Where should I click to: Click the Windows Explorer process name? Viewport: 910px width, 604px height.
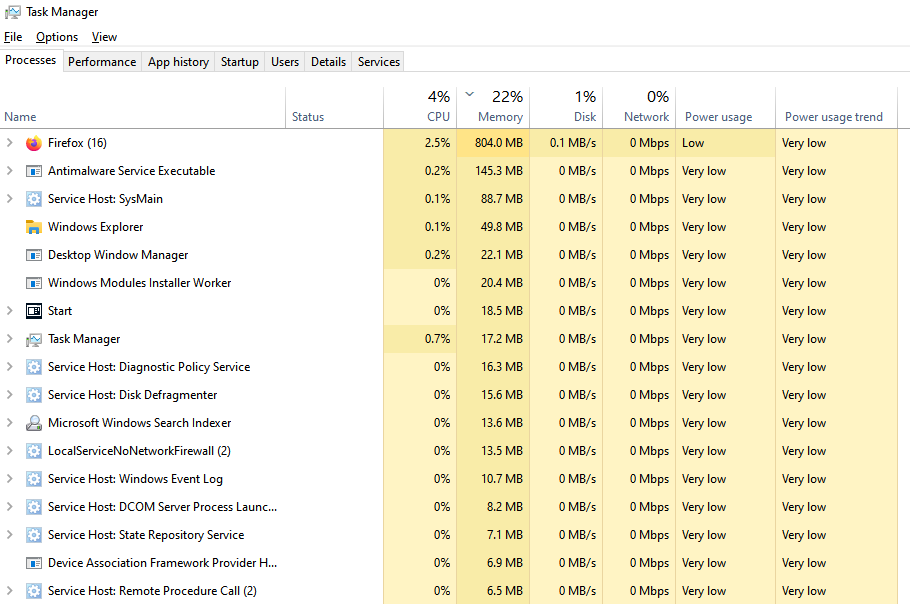95,227
